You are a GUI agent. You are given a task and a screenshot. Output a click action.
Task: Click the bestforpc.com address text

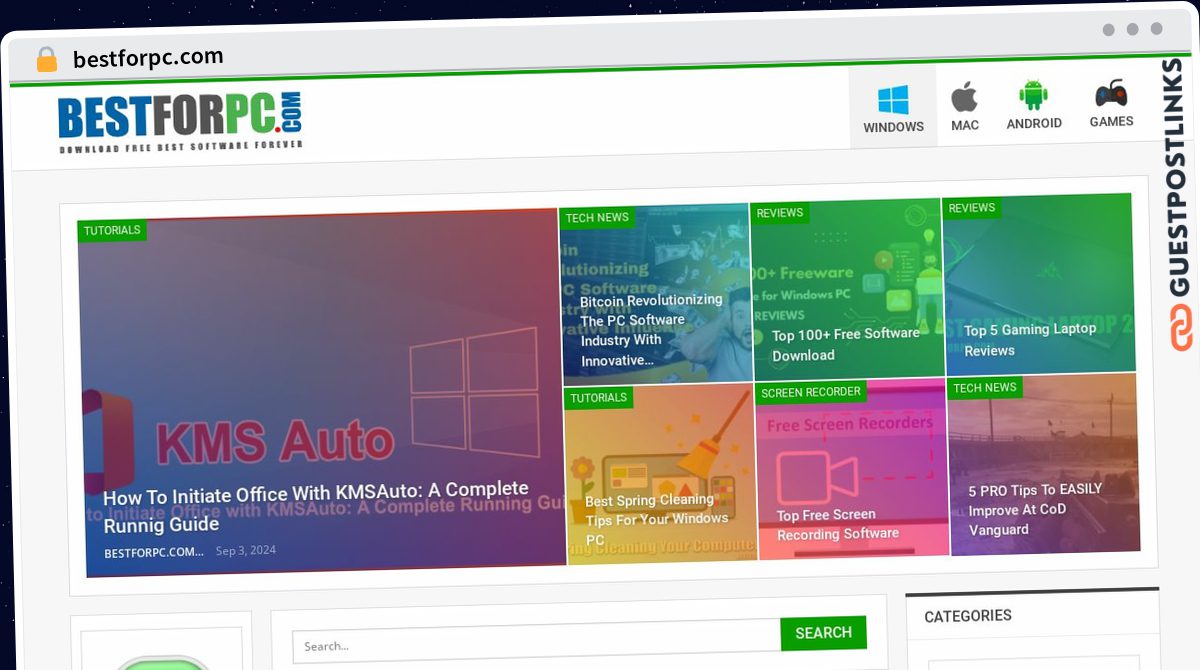148,58
